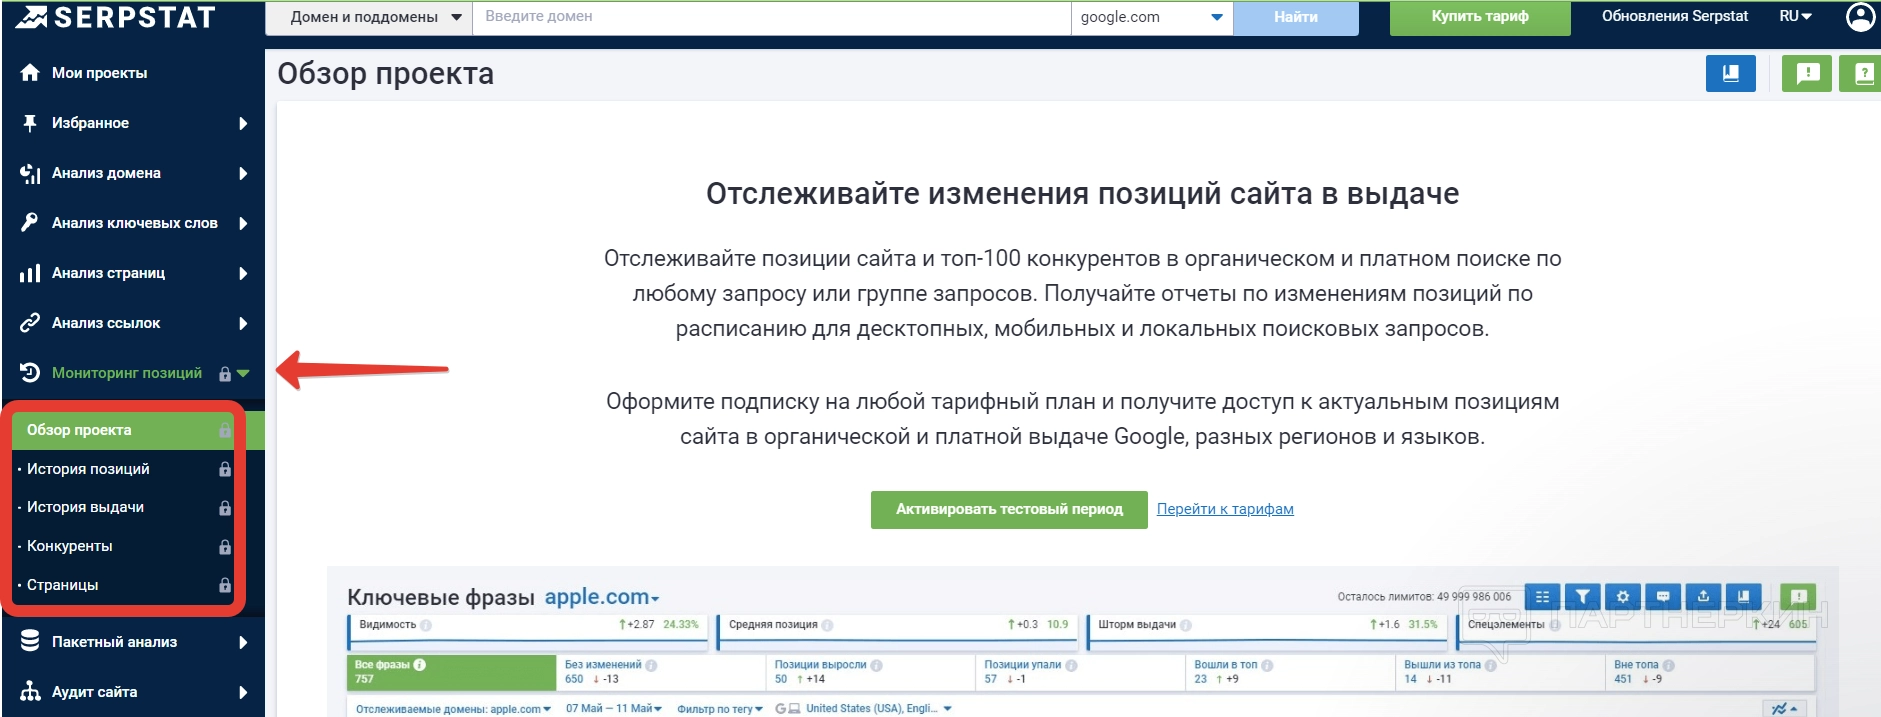Click Активировать тестовый период button
This screenshot has height=717, width=1881.
coord(1009,509)
